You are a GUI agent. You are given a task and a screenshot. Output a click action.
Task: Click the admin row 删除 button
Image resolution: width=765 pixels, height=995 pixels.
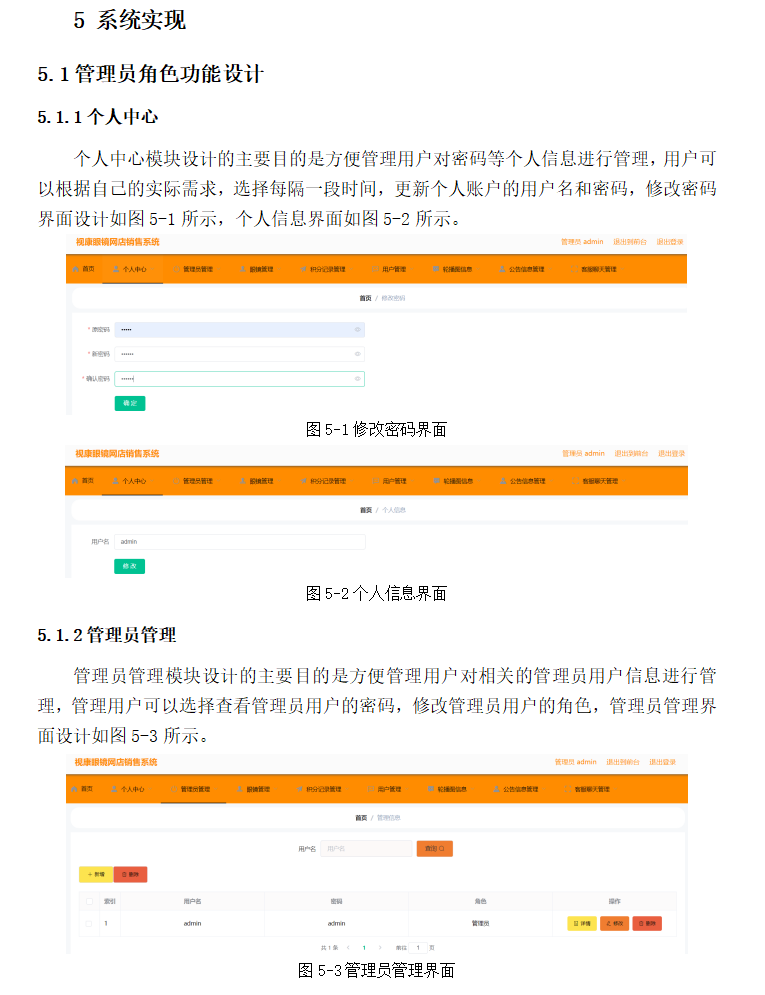[x=647, y=923]
